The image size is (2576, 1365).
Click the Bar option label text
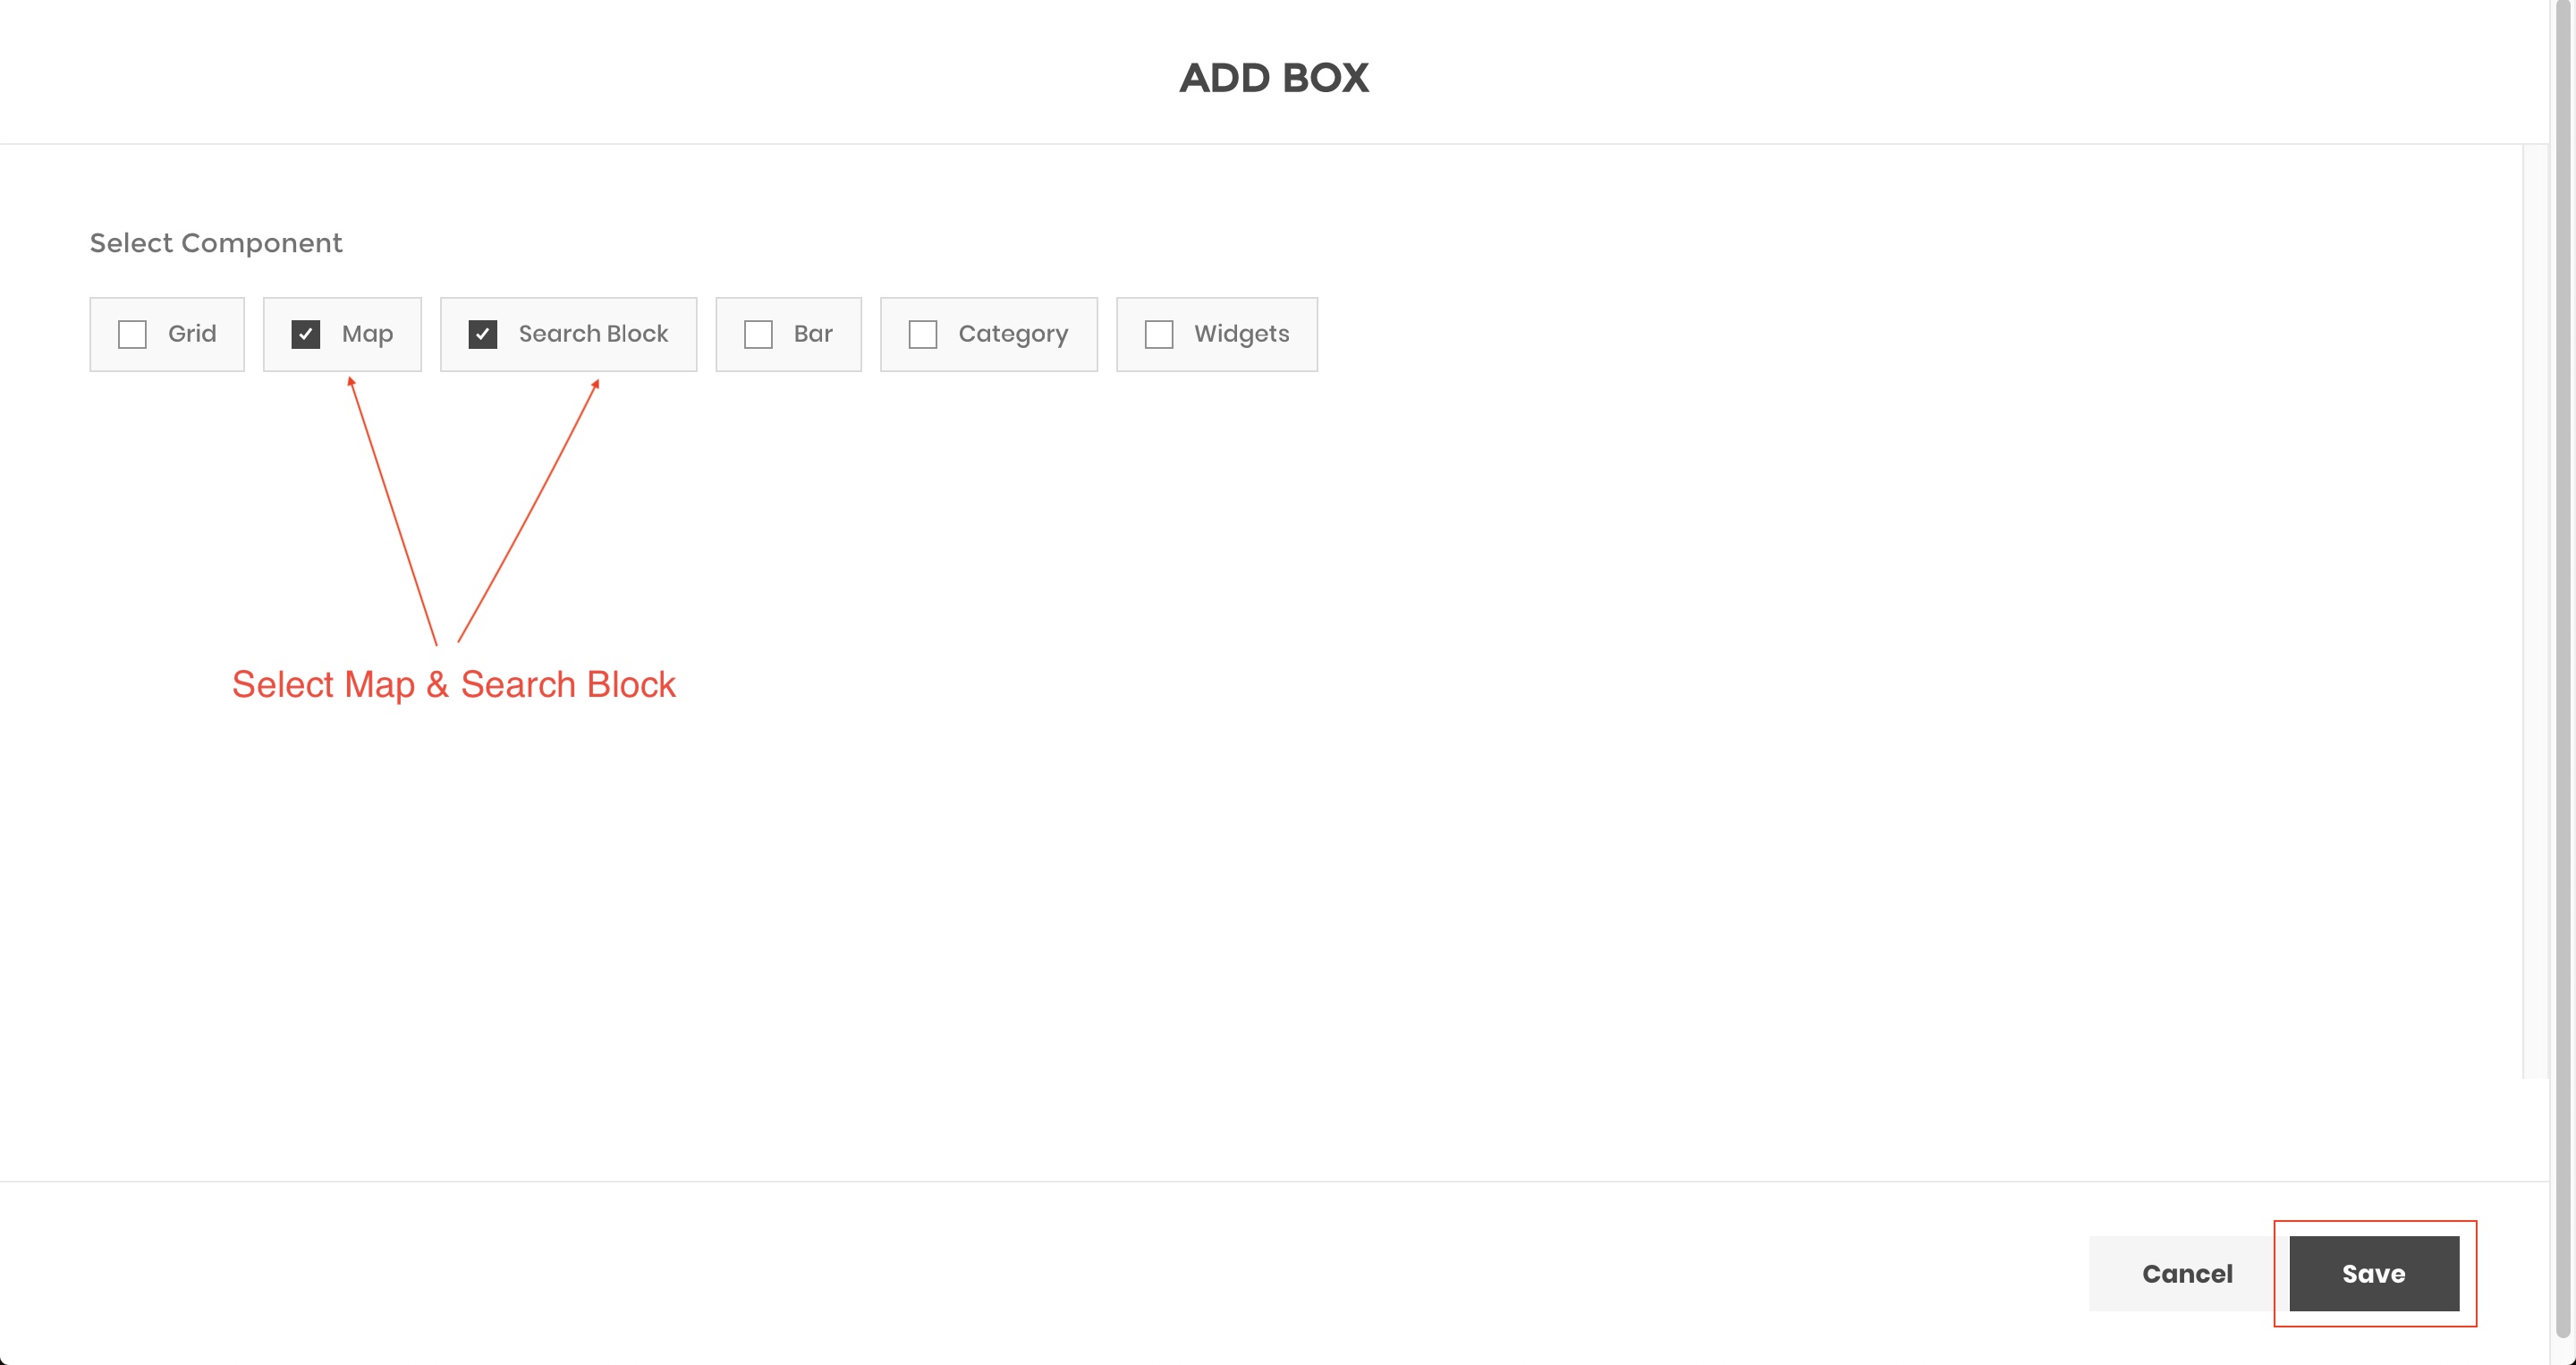point(813,334)
